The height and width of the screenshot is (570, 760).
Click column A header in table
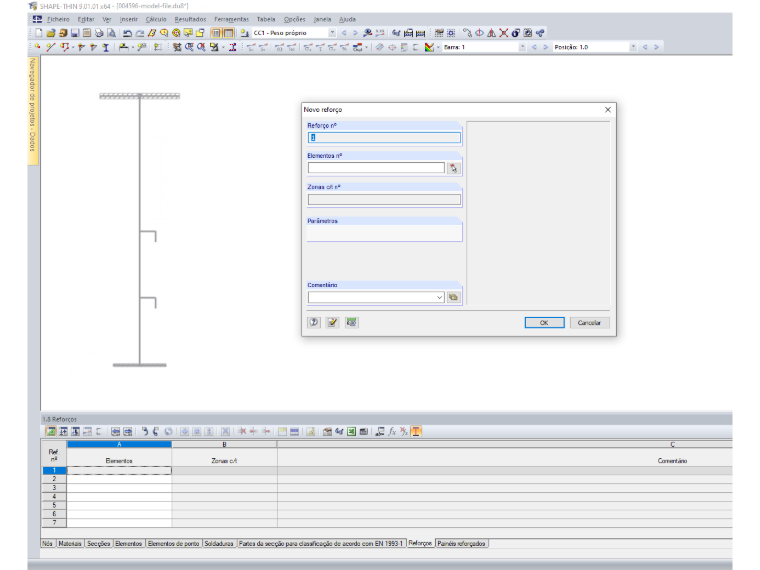coord(119,444)
